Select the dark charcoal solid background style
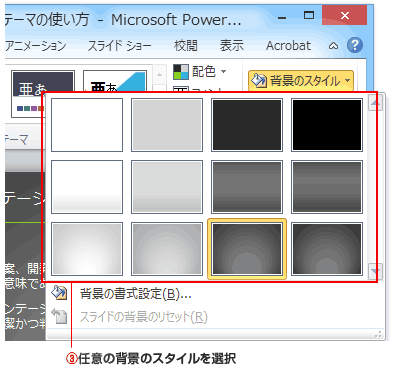The width and height of the screenshot is (397, 375). (247, 125)
